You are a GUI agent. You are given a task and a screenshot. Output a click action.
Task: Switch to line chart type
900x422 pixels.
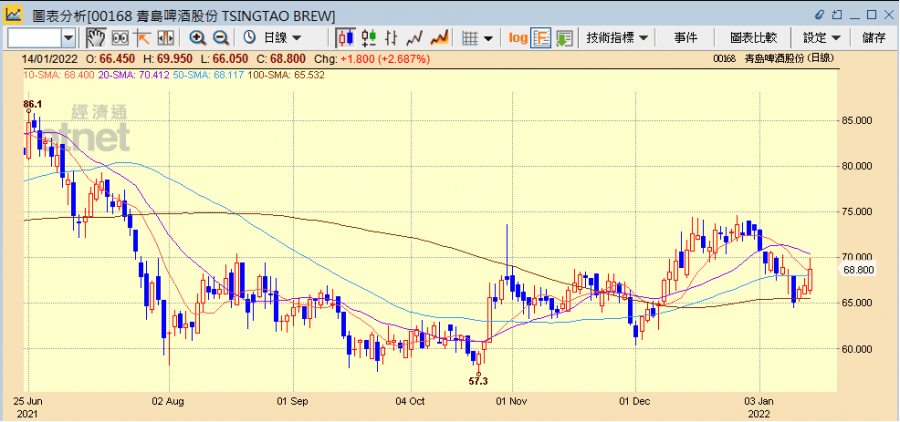tap(415, 37)
